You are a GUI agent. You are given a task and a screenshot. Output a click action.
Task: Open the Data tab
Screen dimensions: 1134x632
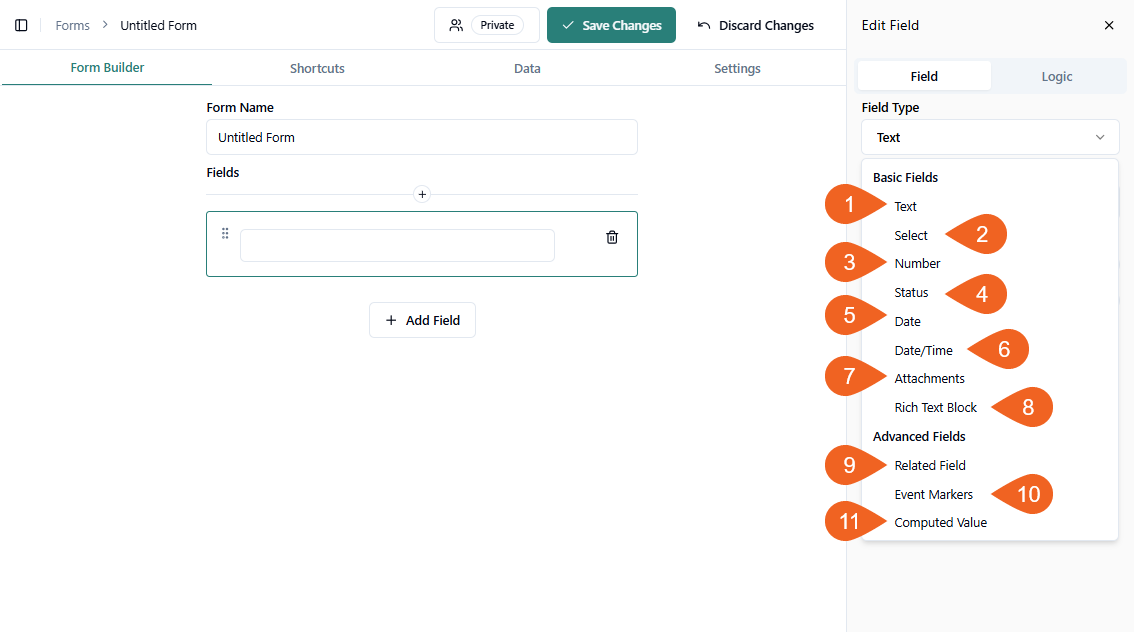pos(527,68)
